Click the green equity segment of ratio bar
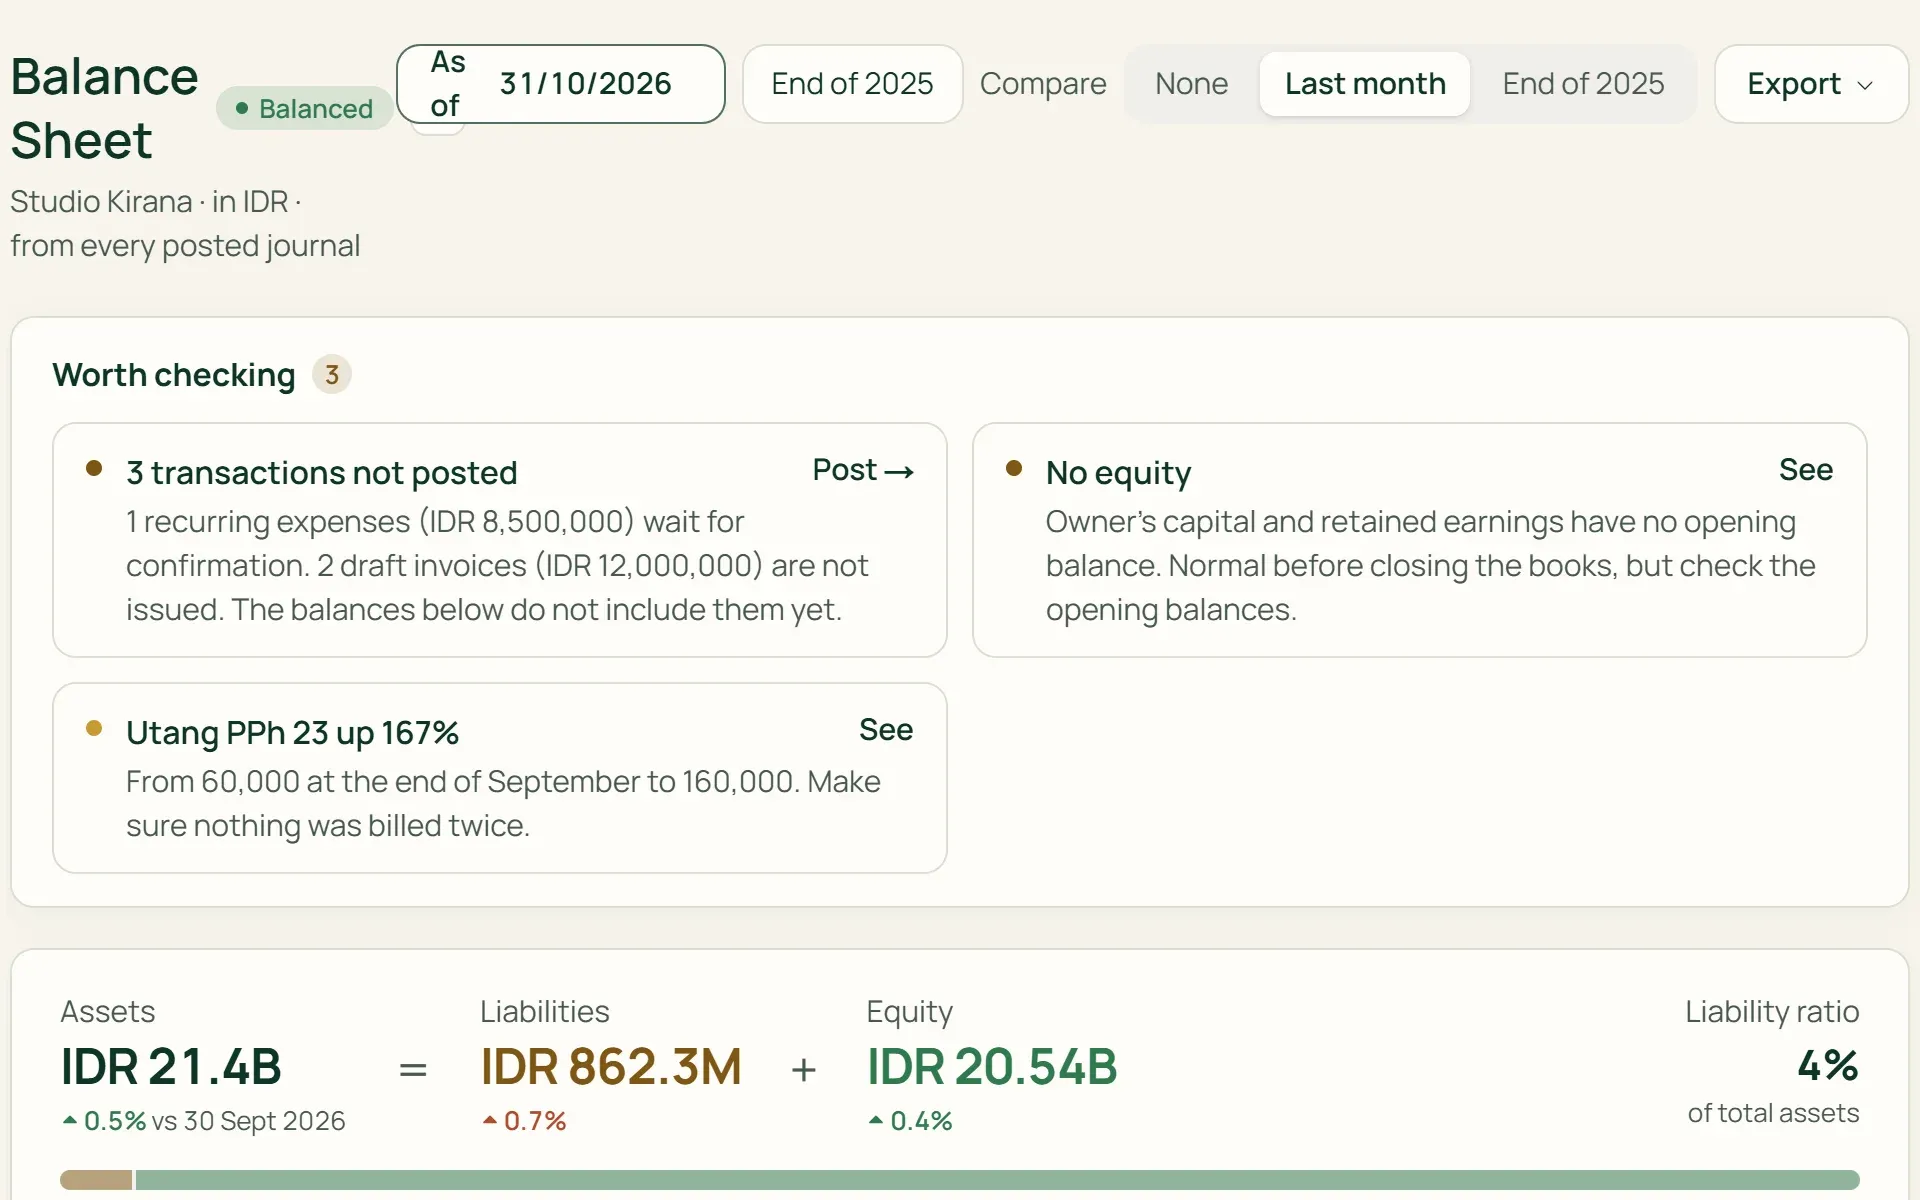1920x1200 pixels. [x=997, y=1180]
